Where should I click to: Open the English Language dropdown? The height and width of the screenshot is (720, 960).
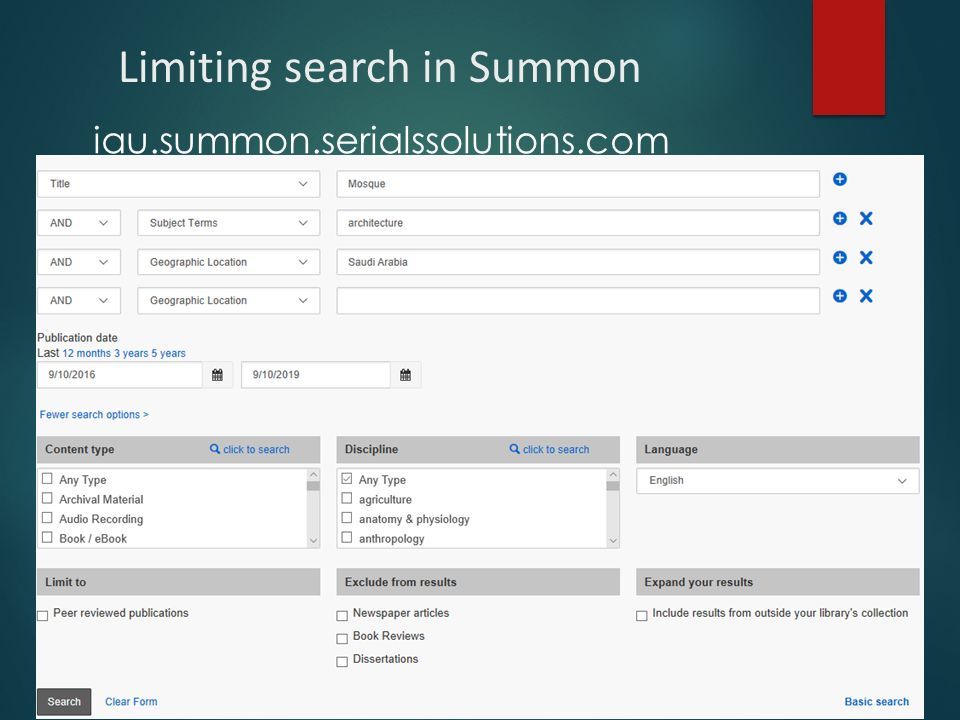pos(778,481)
